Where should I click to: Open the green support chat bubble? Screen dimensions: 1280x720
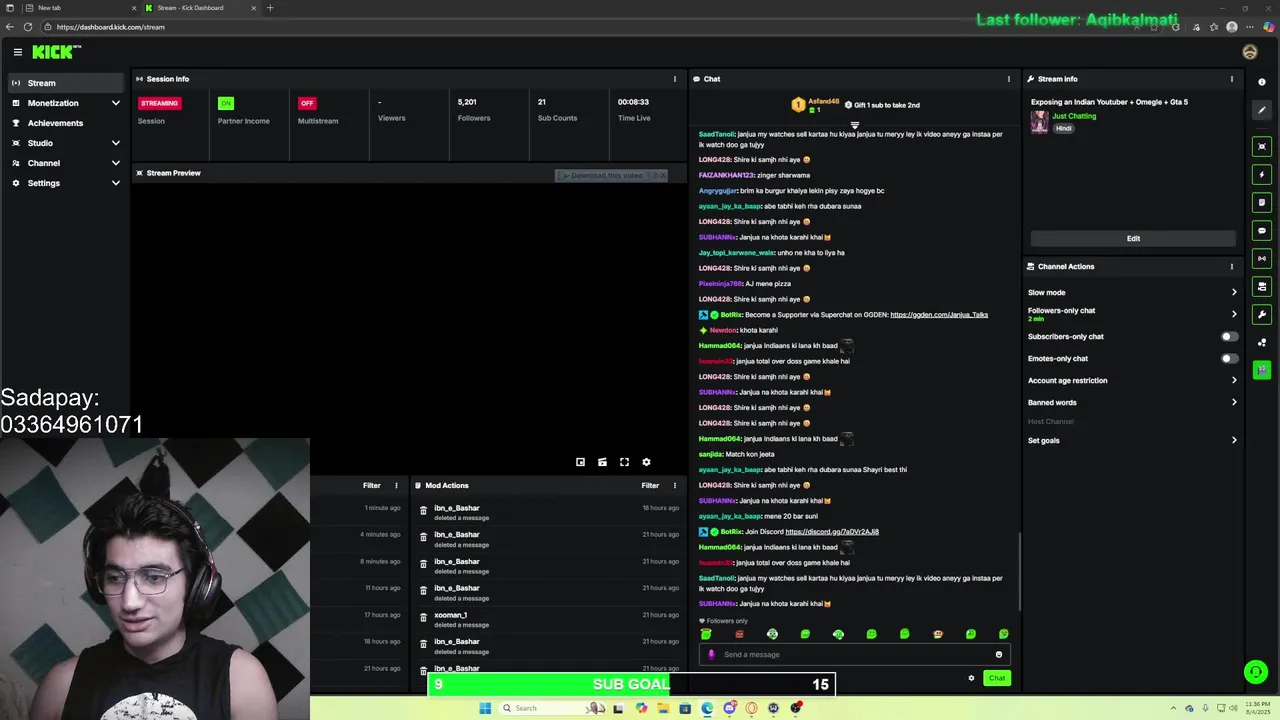[x=1255, y=672]
